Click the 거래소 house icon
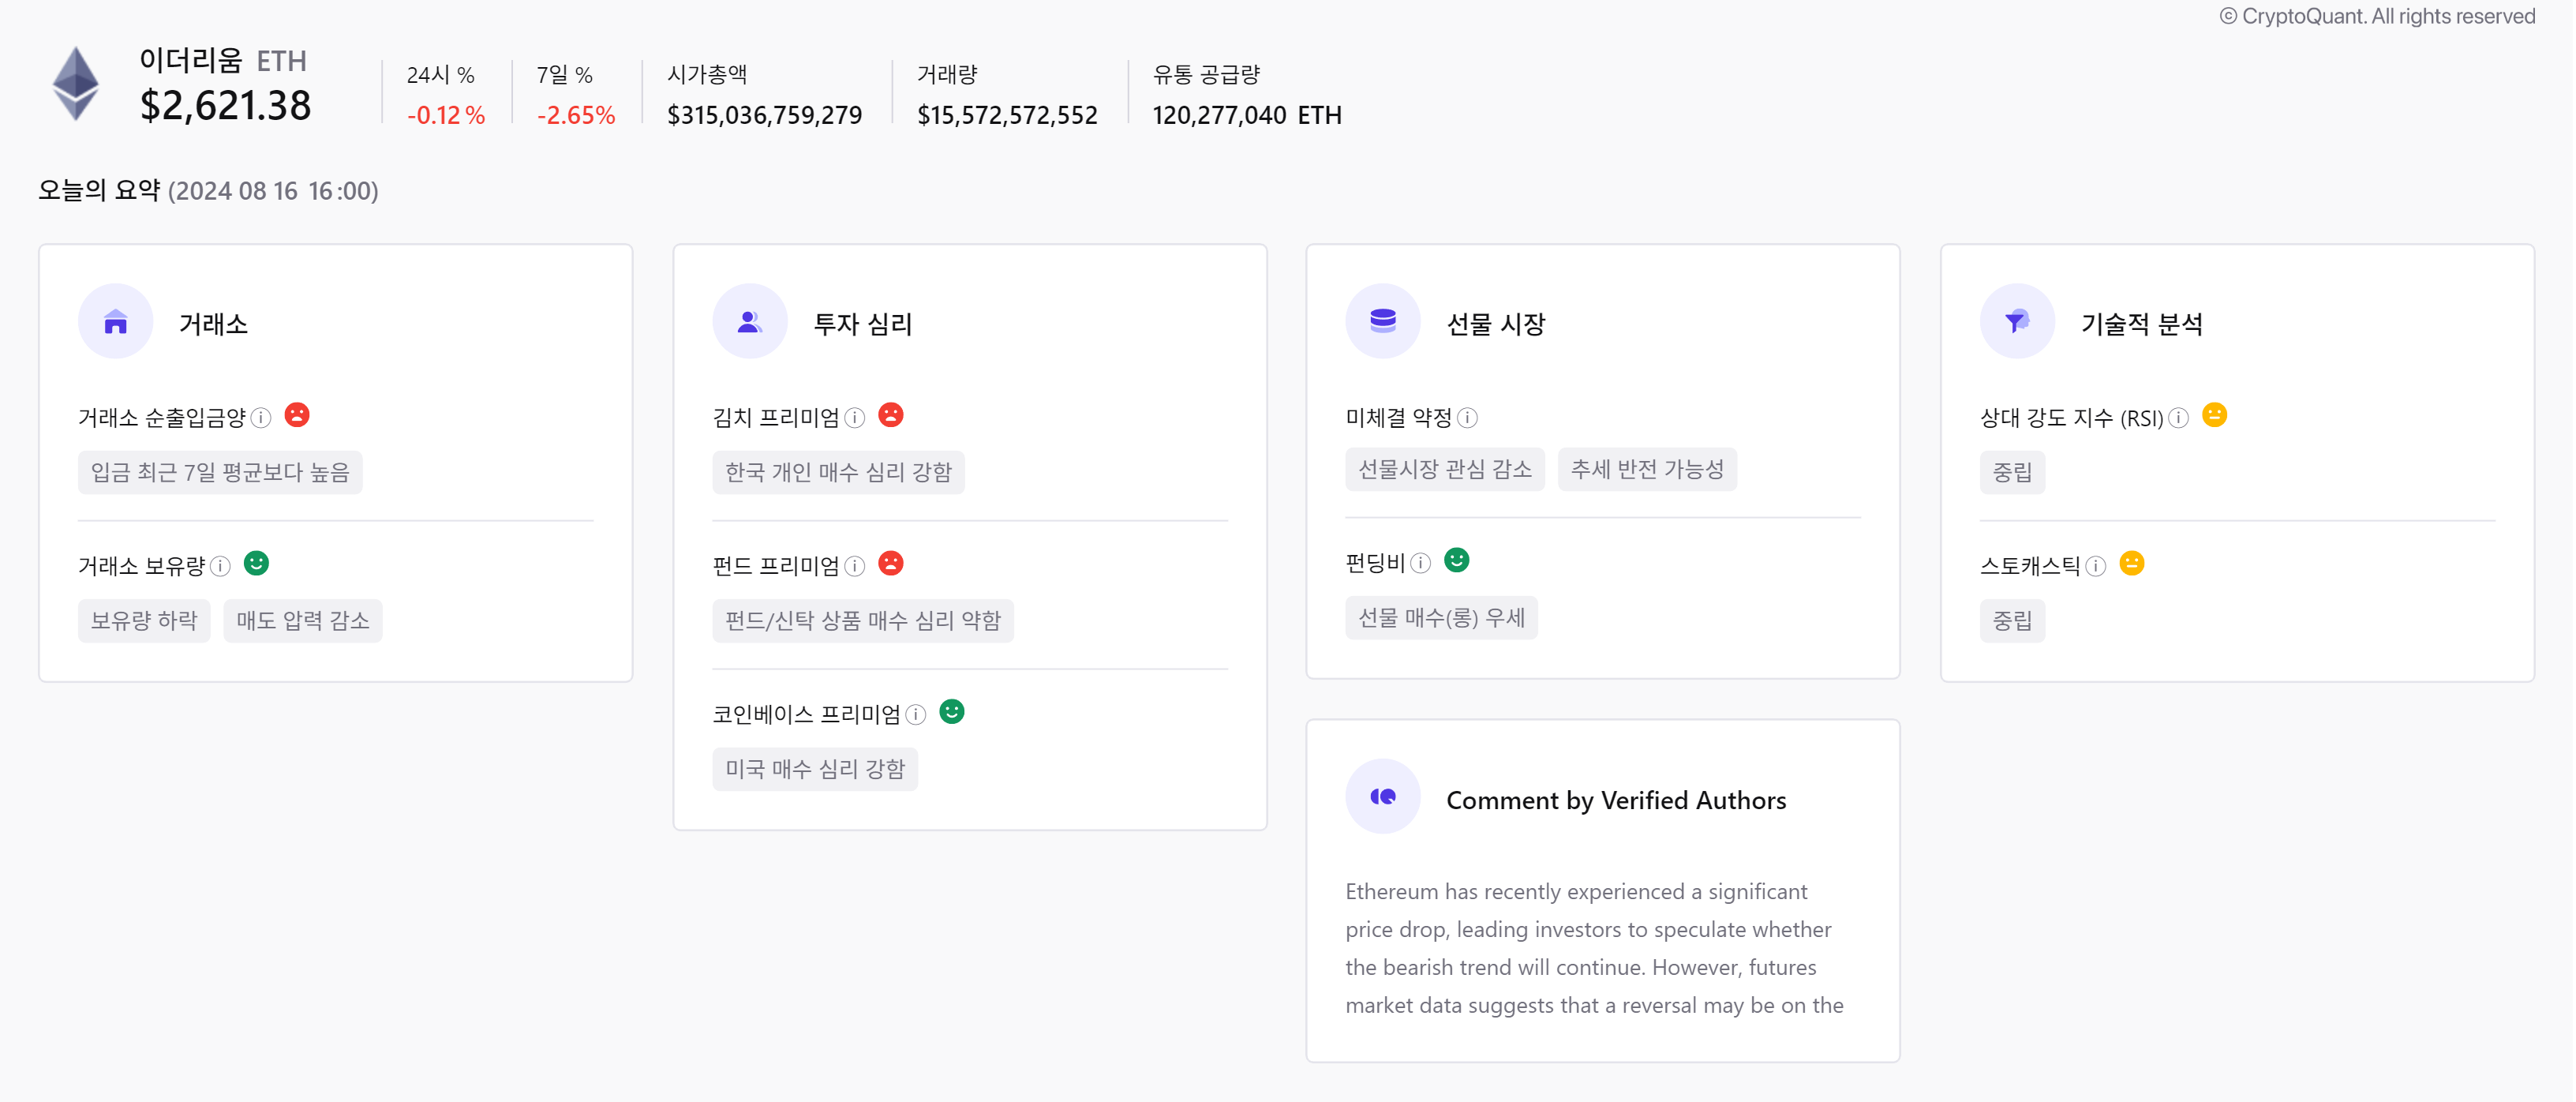The height and width of the screenshot is (1102, 2576). (x=116, y=321)
